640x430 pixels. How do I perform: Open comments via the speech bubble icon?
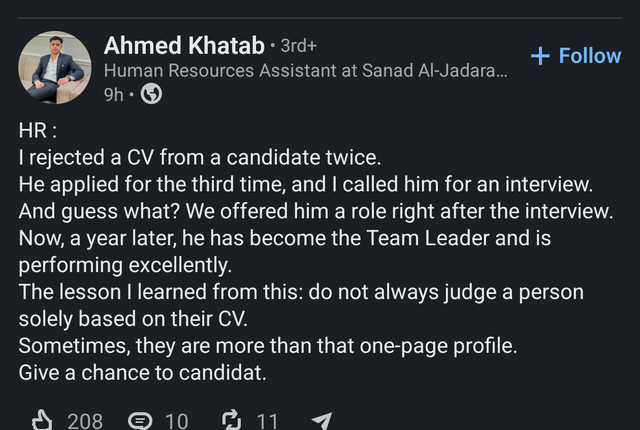point(140,420)
